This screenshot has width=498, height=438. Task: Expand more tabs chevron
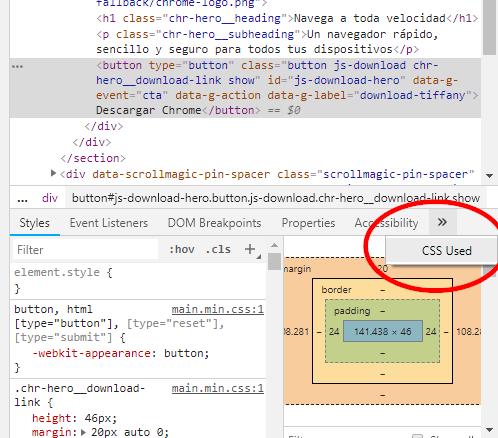pyautogui.click(x=442, y=222)
